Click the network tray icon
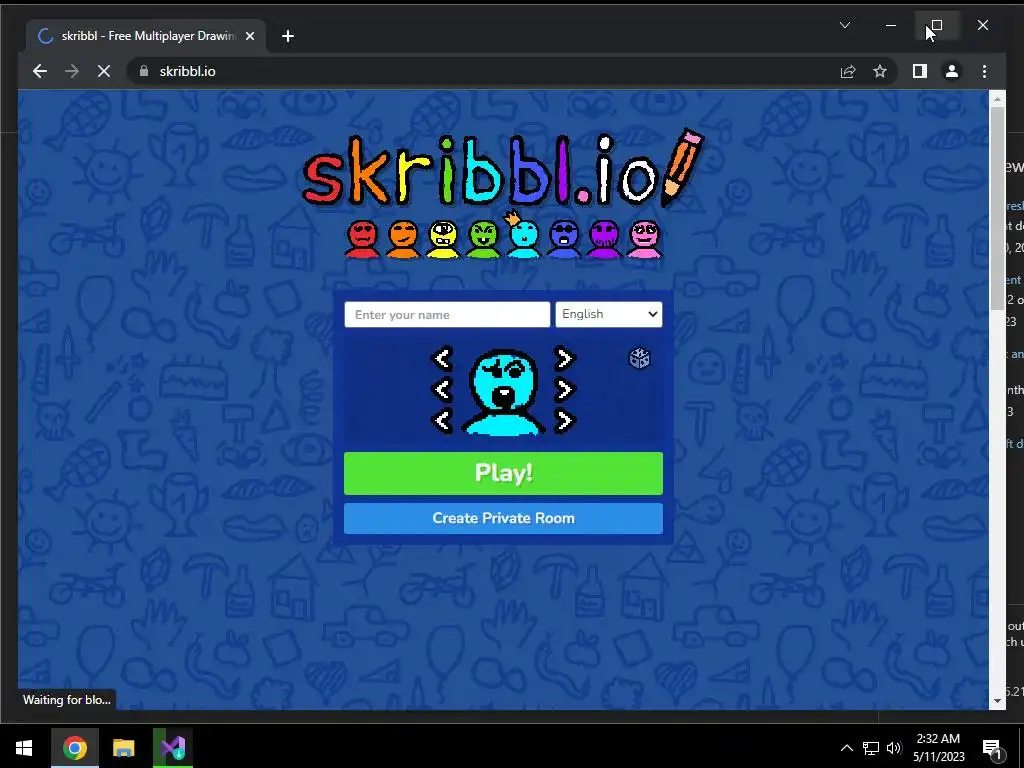 coord(871,748)
